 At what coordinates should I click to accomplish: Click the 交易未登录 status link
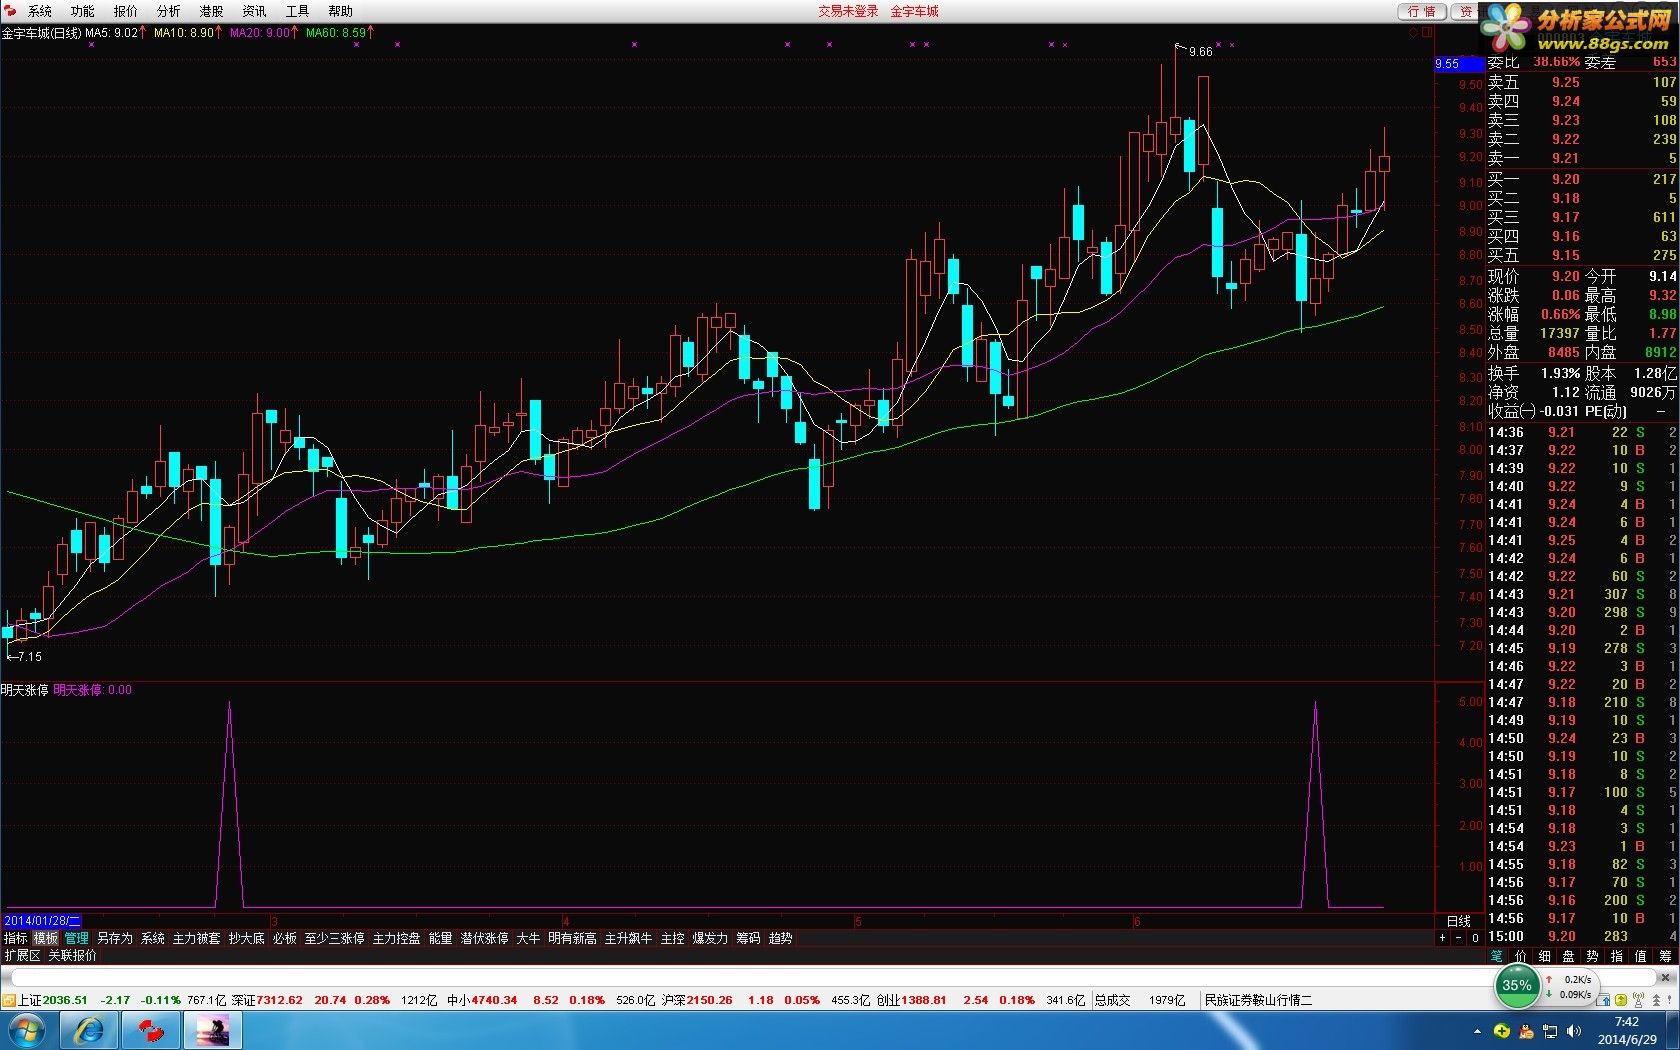coord(848,11)
